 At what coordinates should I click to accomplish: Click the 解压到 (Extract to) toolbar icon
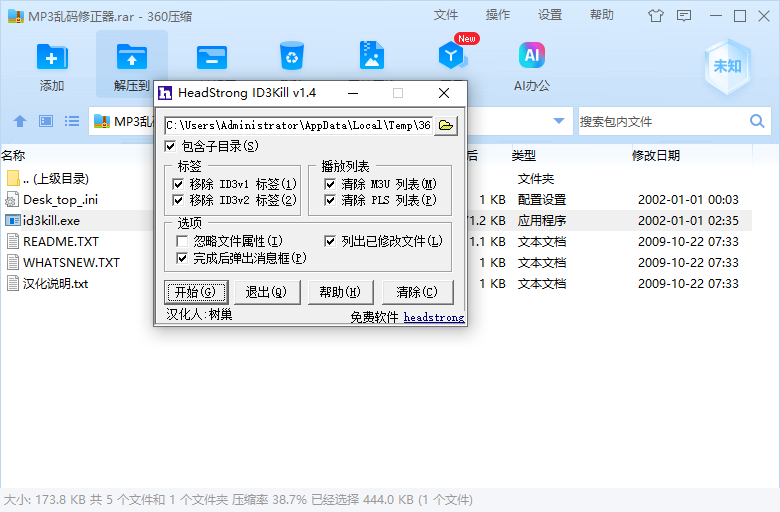click(132, 57)
